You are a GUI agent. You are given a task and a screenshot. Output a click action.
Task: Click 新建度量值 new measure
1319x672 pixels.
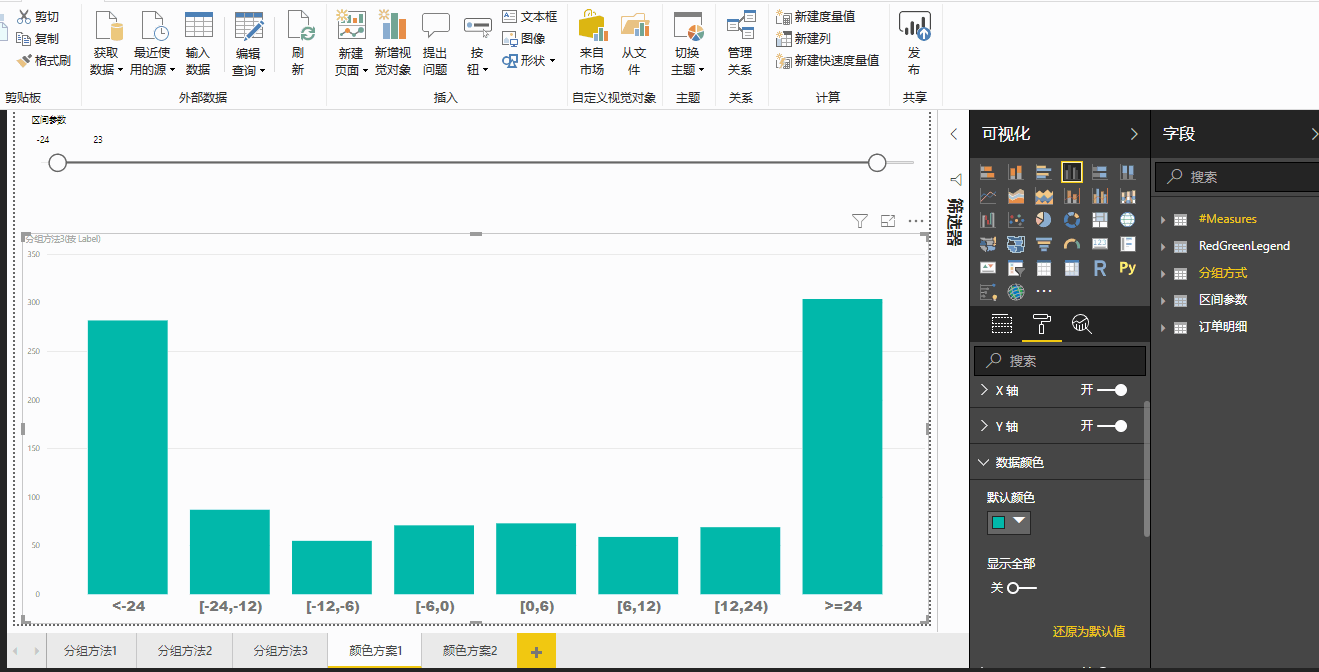tap(816, 17)
